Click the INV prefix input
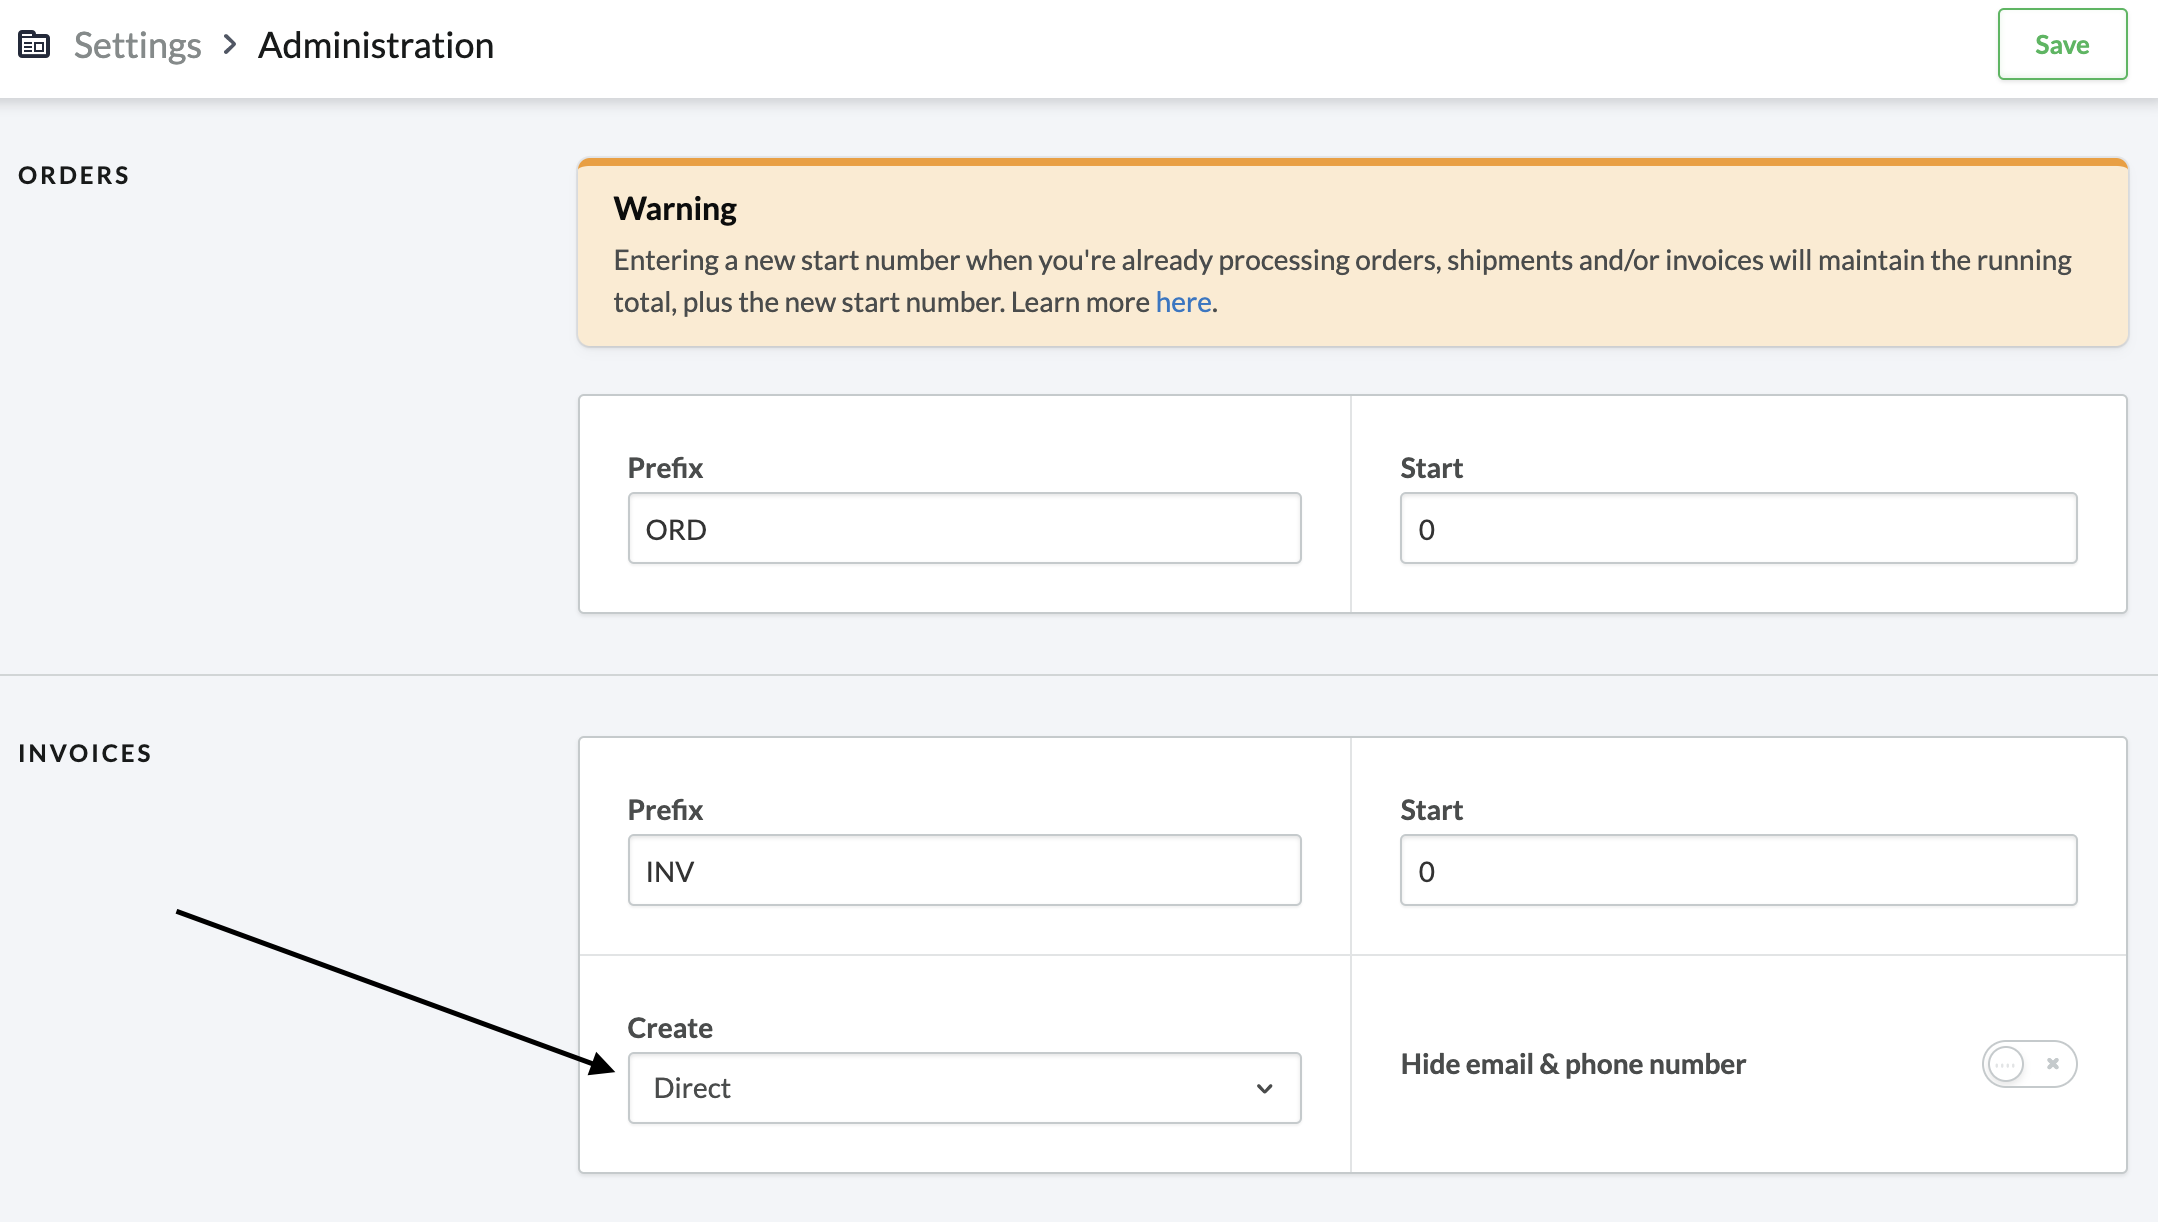The height and width of the screenshot is (1222, 2158). pyautogui.click(x=963, y=870)
